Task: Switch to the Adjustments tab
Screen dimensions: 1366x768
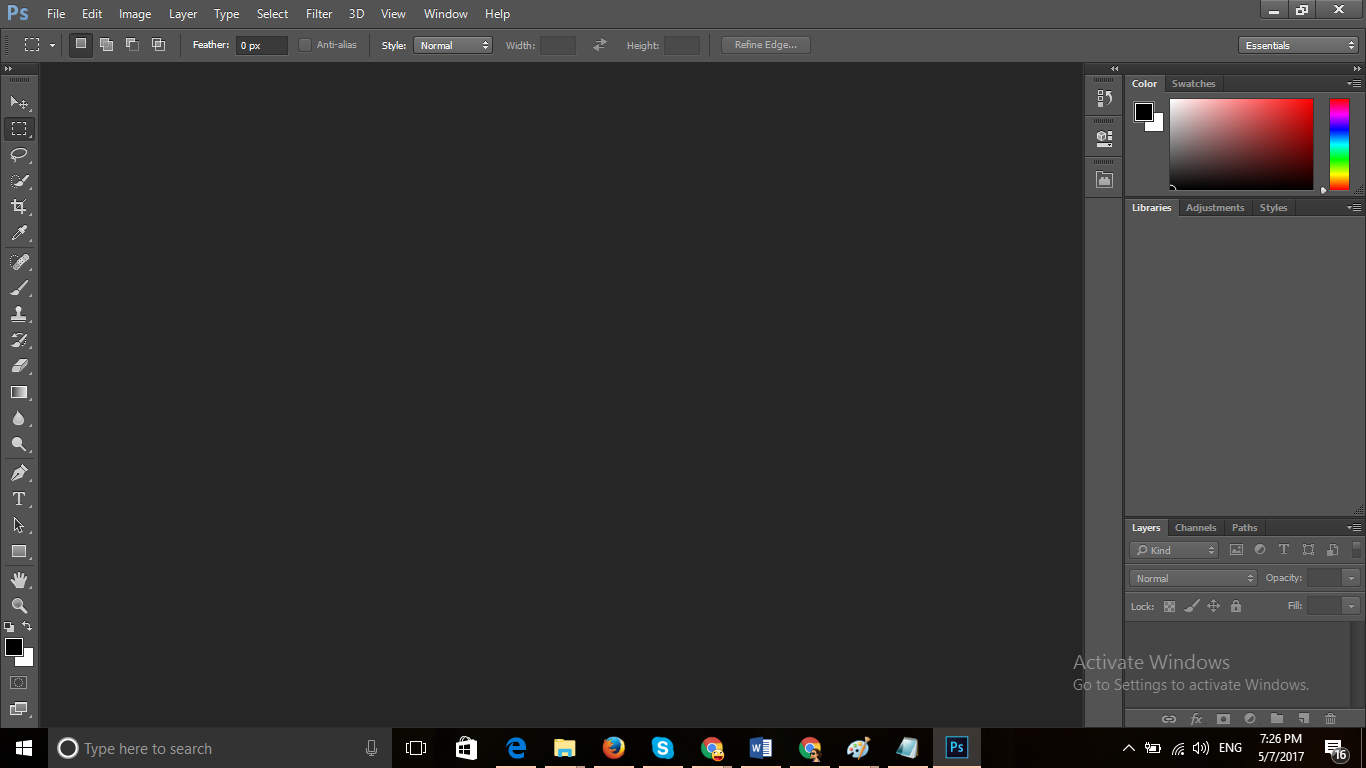Action: click(1215, 208)
